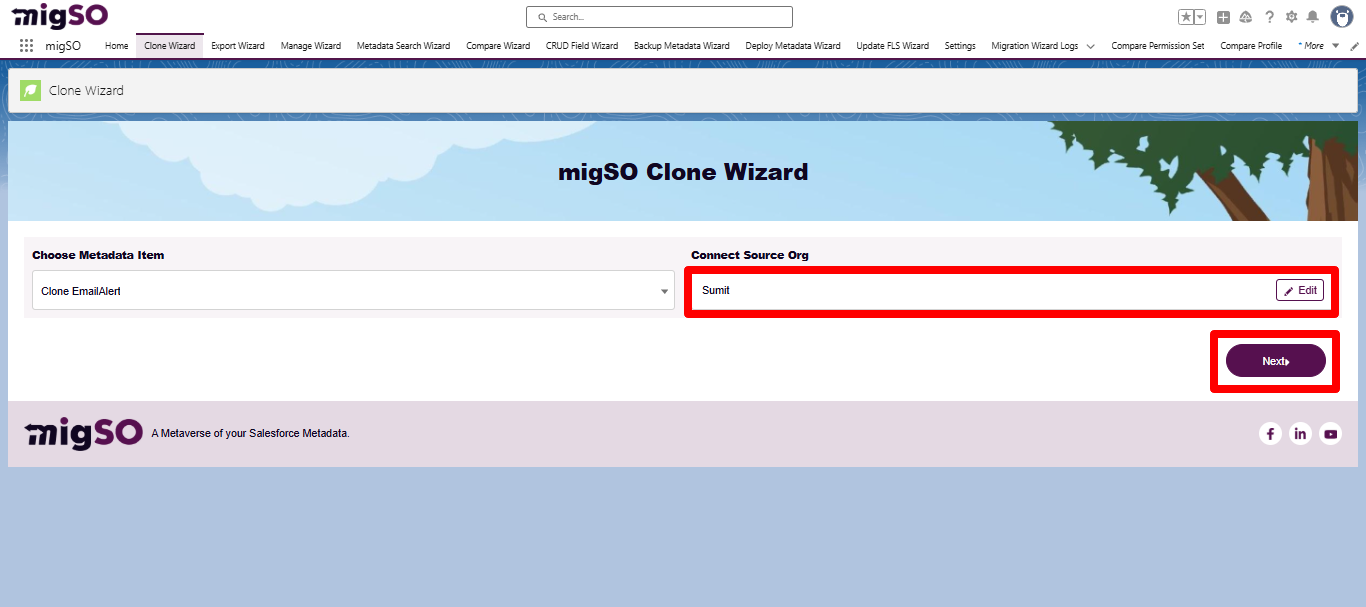Image resolution: width=1366 pixels, height=607 pixels.
Task: Click the Next button
Action: click(x=1276, y=361)
